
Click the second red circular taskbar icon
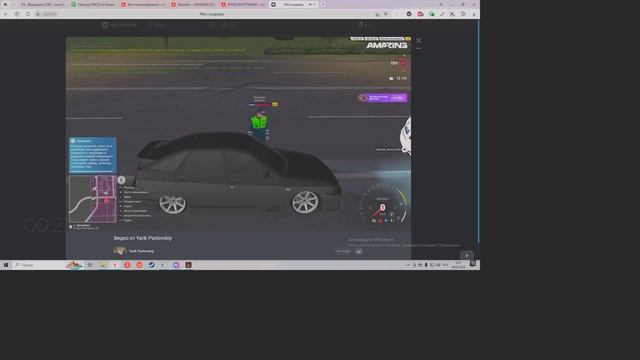click(x=139, y=265)
